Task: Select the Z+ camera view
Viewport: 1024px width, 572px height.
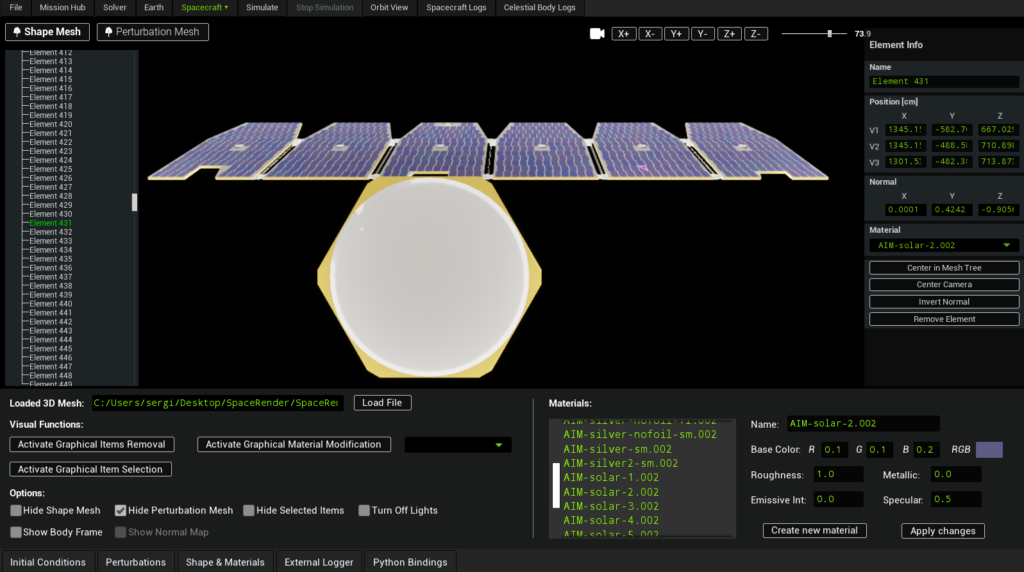Action: coord(729,34)
